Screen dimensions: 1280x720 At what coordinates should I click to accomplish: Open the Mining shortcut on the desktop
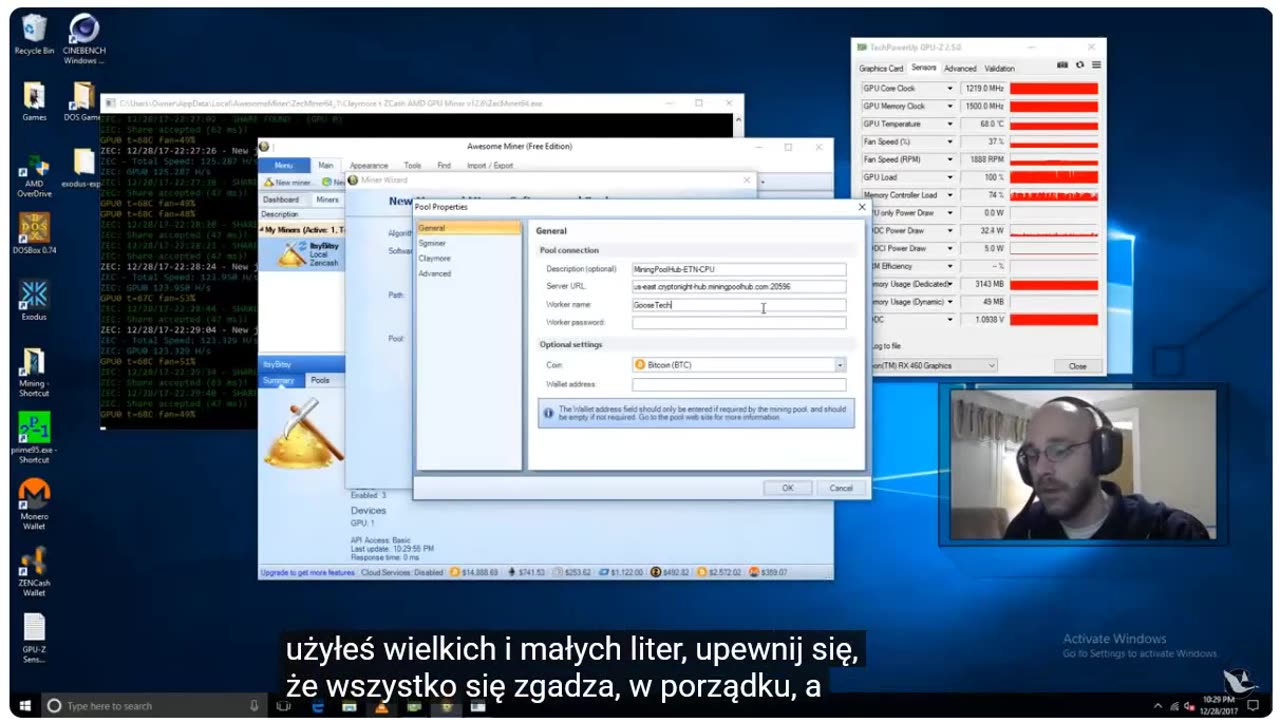[x=34, y=372]
